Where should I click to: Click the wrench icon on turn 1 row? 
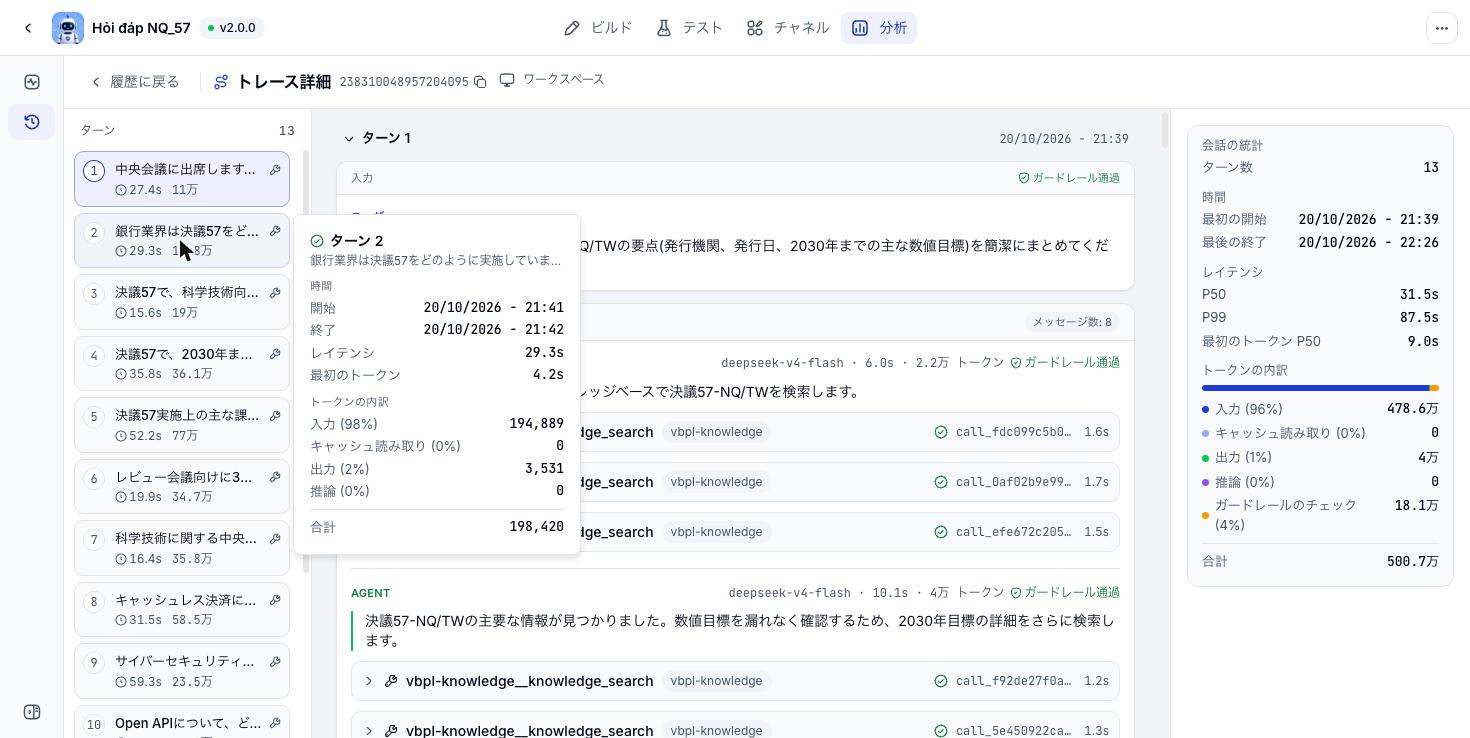click(275, 170)
